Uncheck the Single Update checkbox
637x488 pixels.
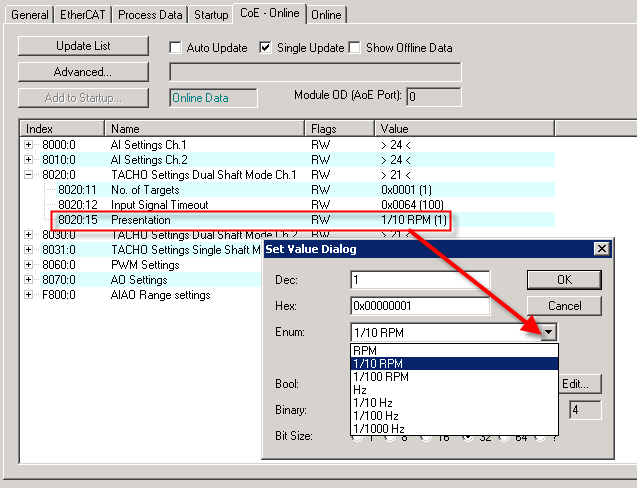265,48
